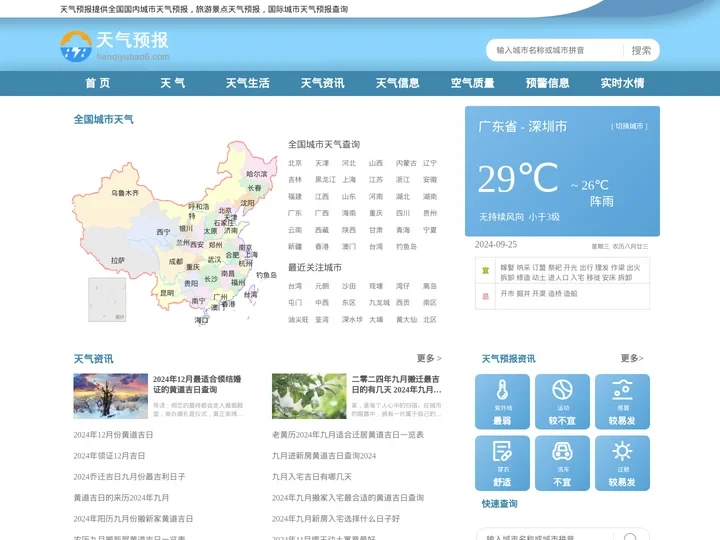
Task: Open the 天气资讯 navigation item
Action: point(322,83)
